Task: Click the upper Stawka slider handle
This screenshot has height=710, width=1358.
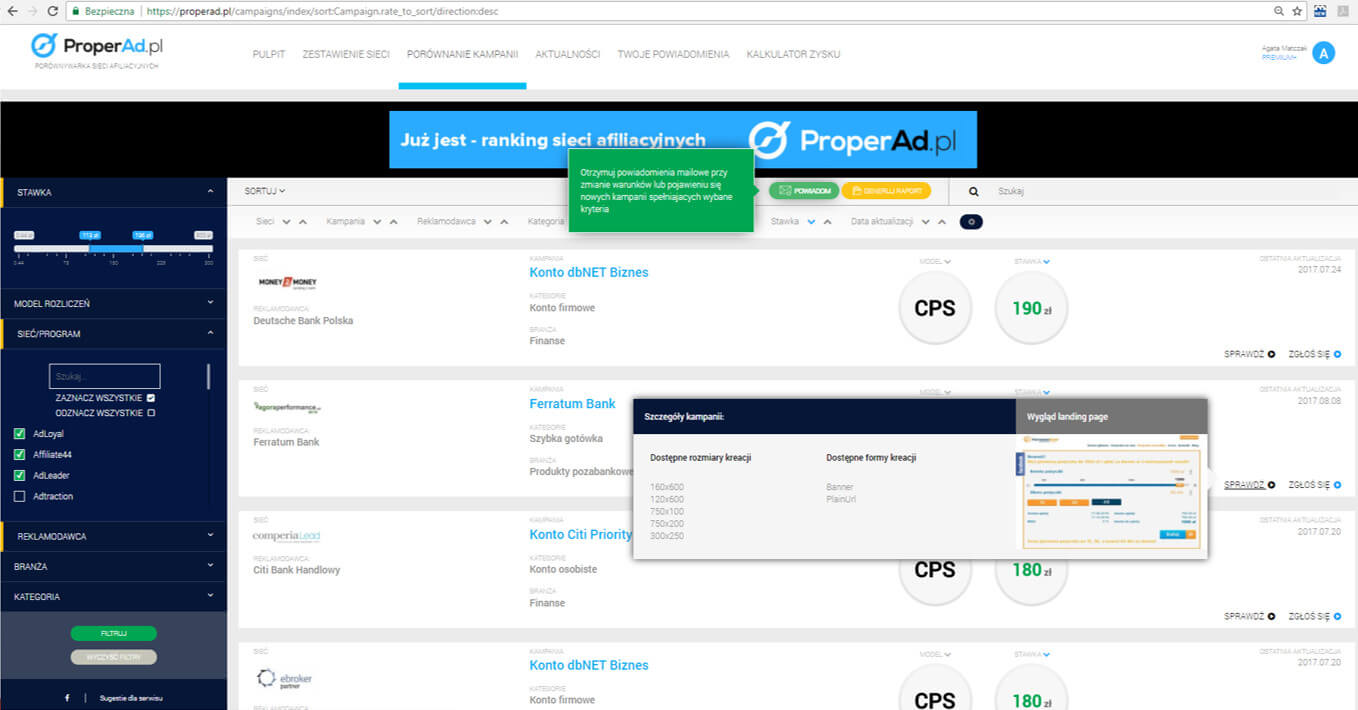Action: (142, 236)
